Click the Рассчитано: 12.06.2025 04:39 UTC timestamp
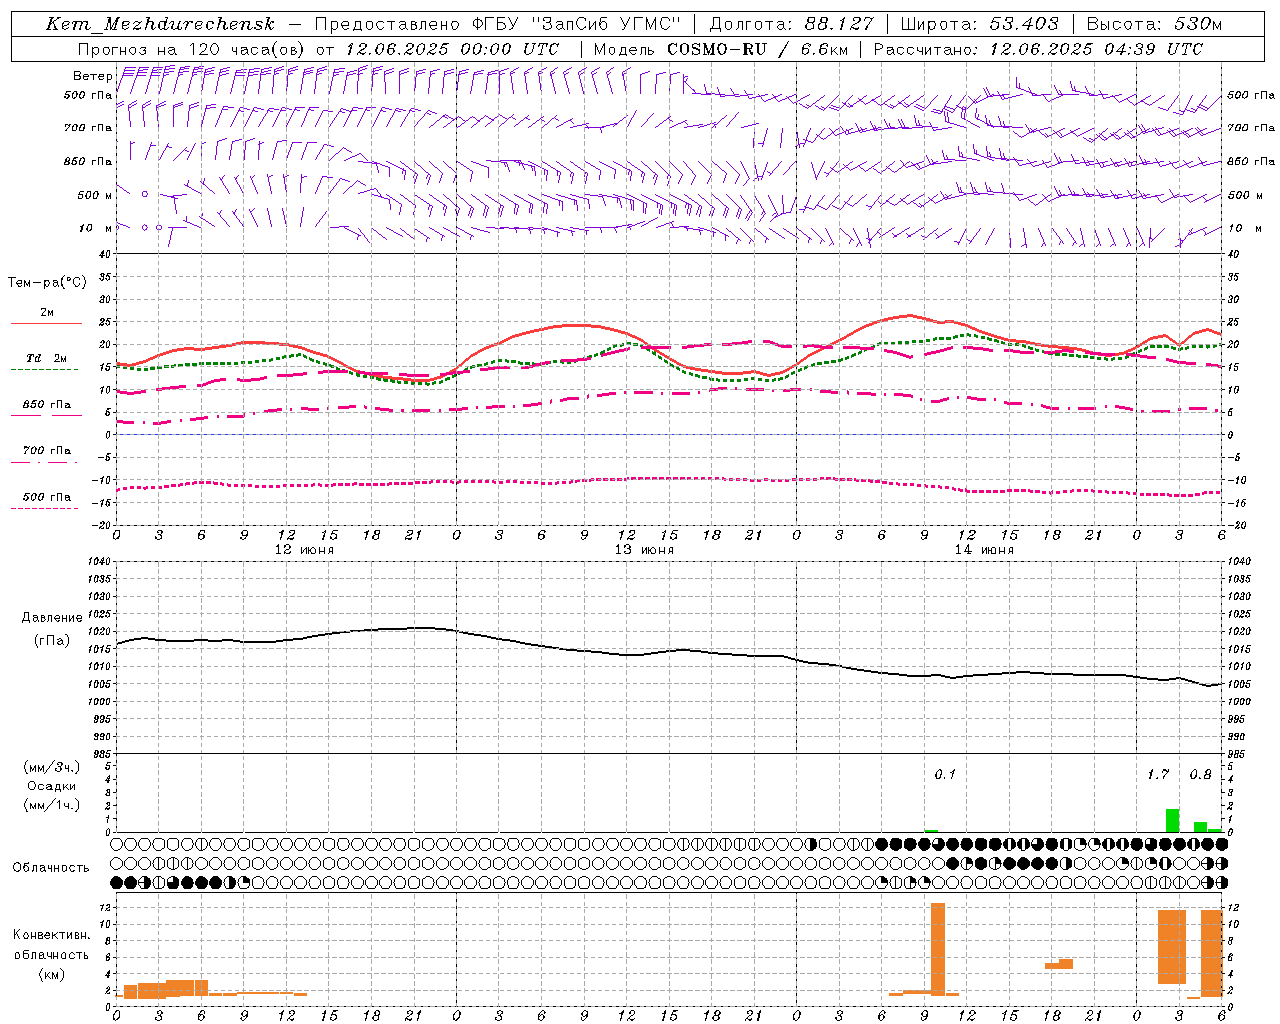1280x1024 pixels. [x=1038, y=49]
